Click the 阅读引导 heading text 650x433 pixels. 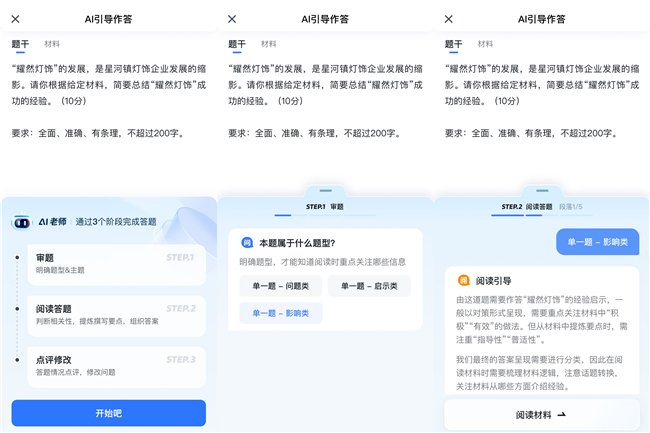tap(493, 281)
